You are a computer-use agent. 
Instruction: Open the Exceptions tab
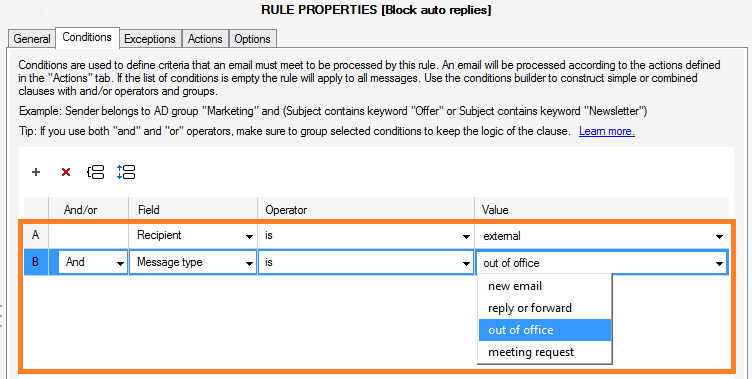tap(150, 39)
